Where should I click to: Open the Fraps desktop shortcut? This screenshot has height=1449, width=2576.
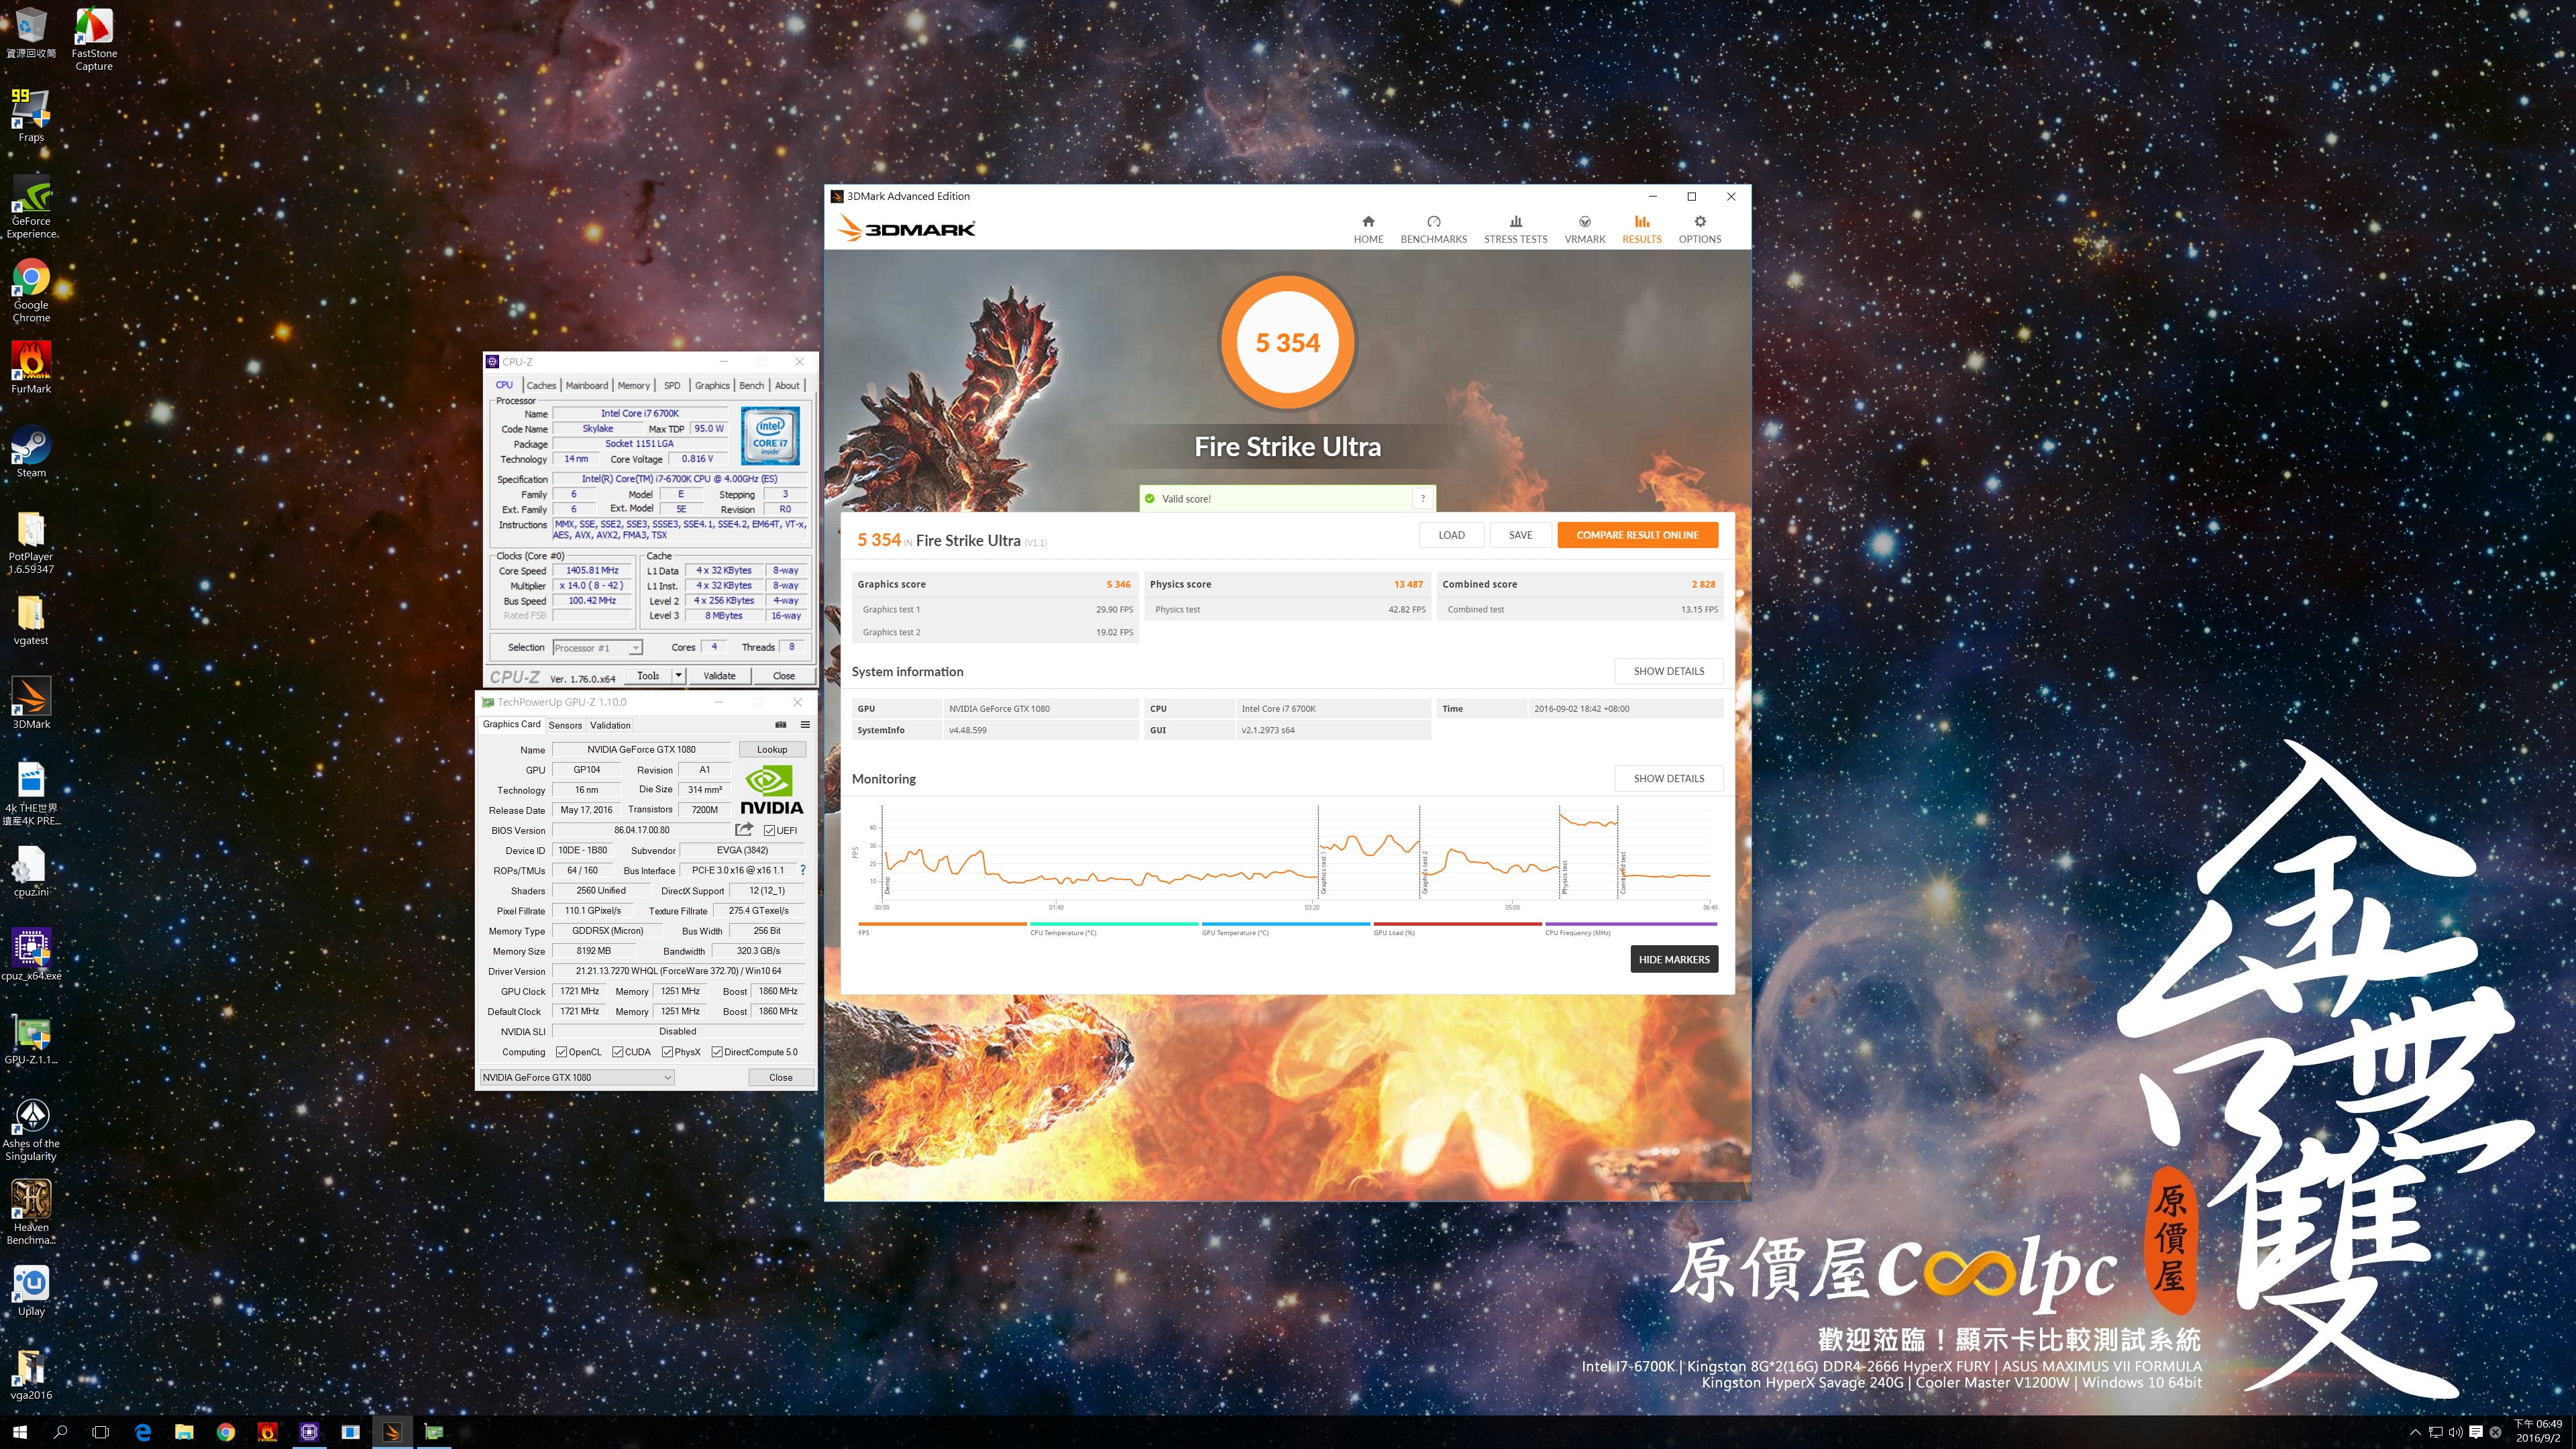point(31,115)
